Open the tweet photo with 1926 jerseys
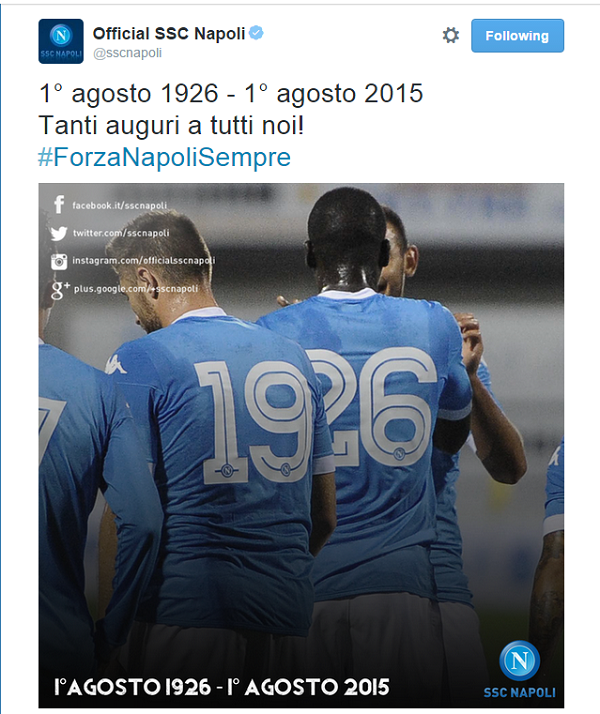Viewport: 600px width, 714px height. coord(301,445)
